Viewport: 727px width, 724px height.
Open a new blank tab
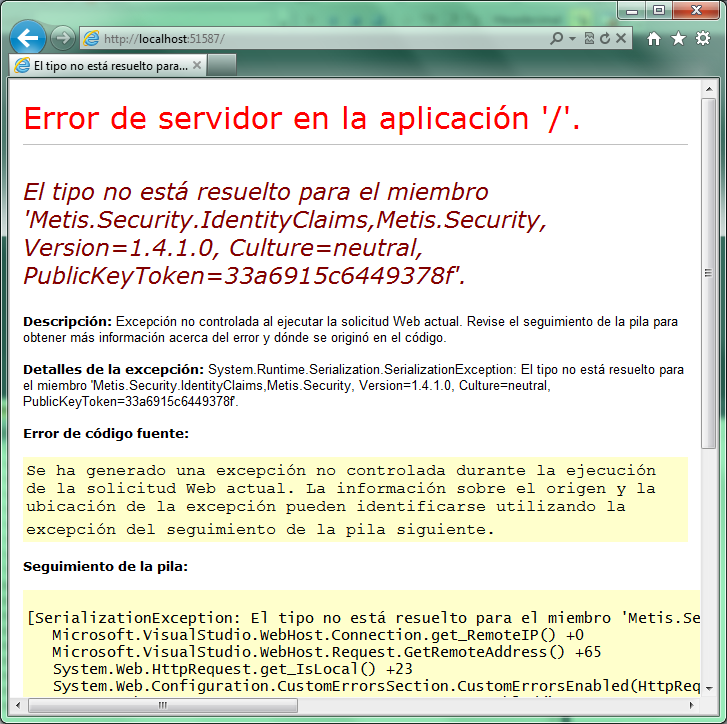[222, 65]
